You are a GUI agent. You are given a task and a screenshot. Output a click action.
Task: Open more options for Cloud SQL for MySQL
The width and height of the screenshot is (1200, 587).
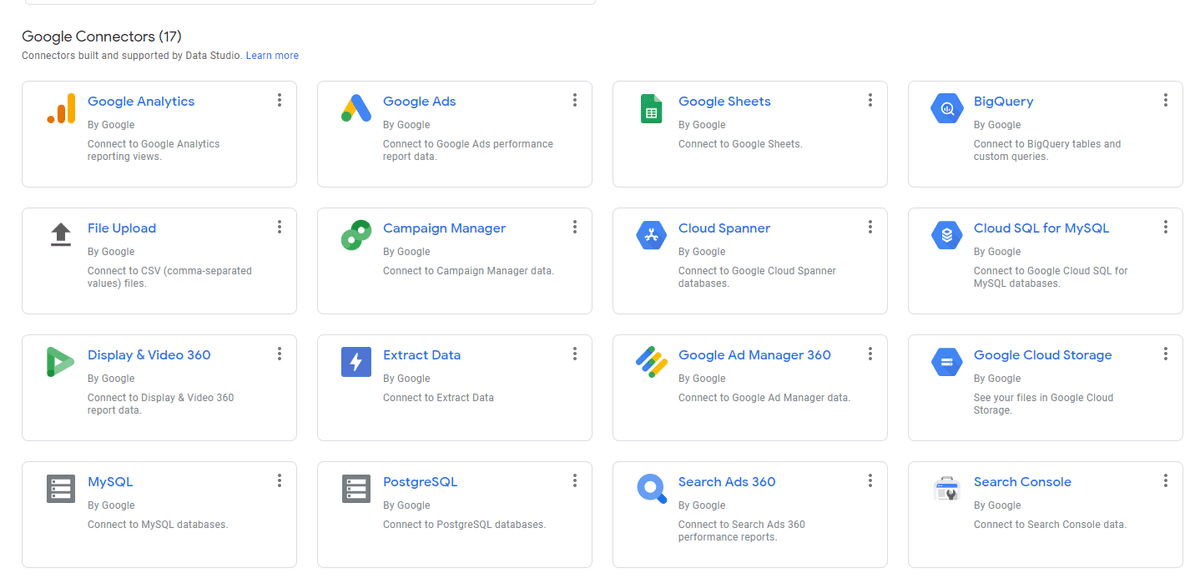(x=1165, y=227)
